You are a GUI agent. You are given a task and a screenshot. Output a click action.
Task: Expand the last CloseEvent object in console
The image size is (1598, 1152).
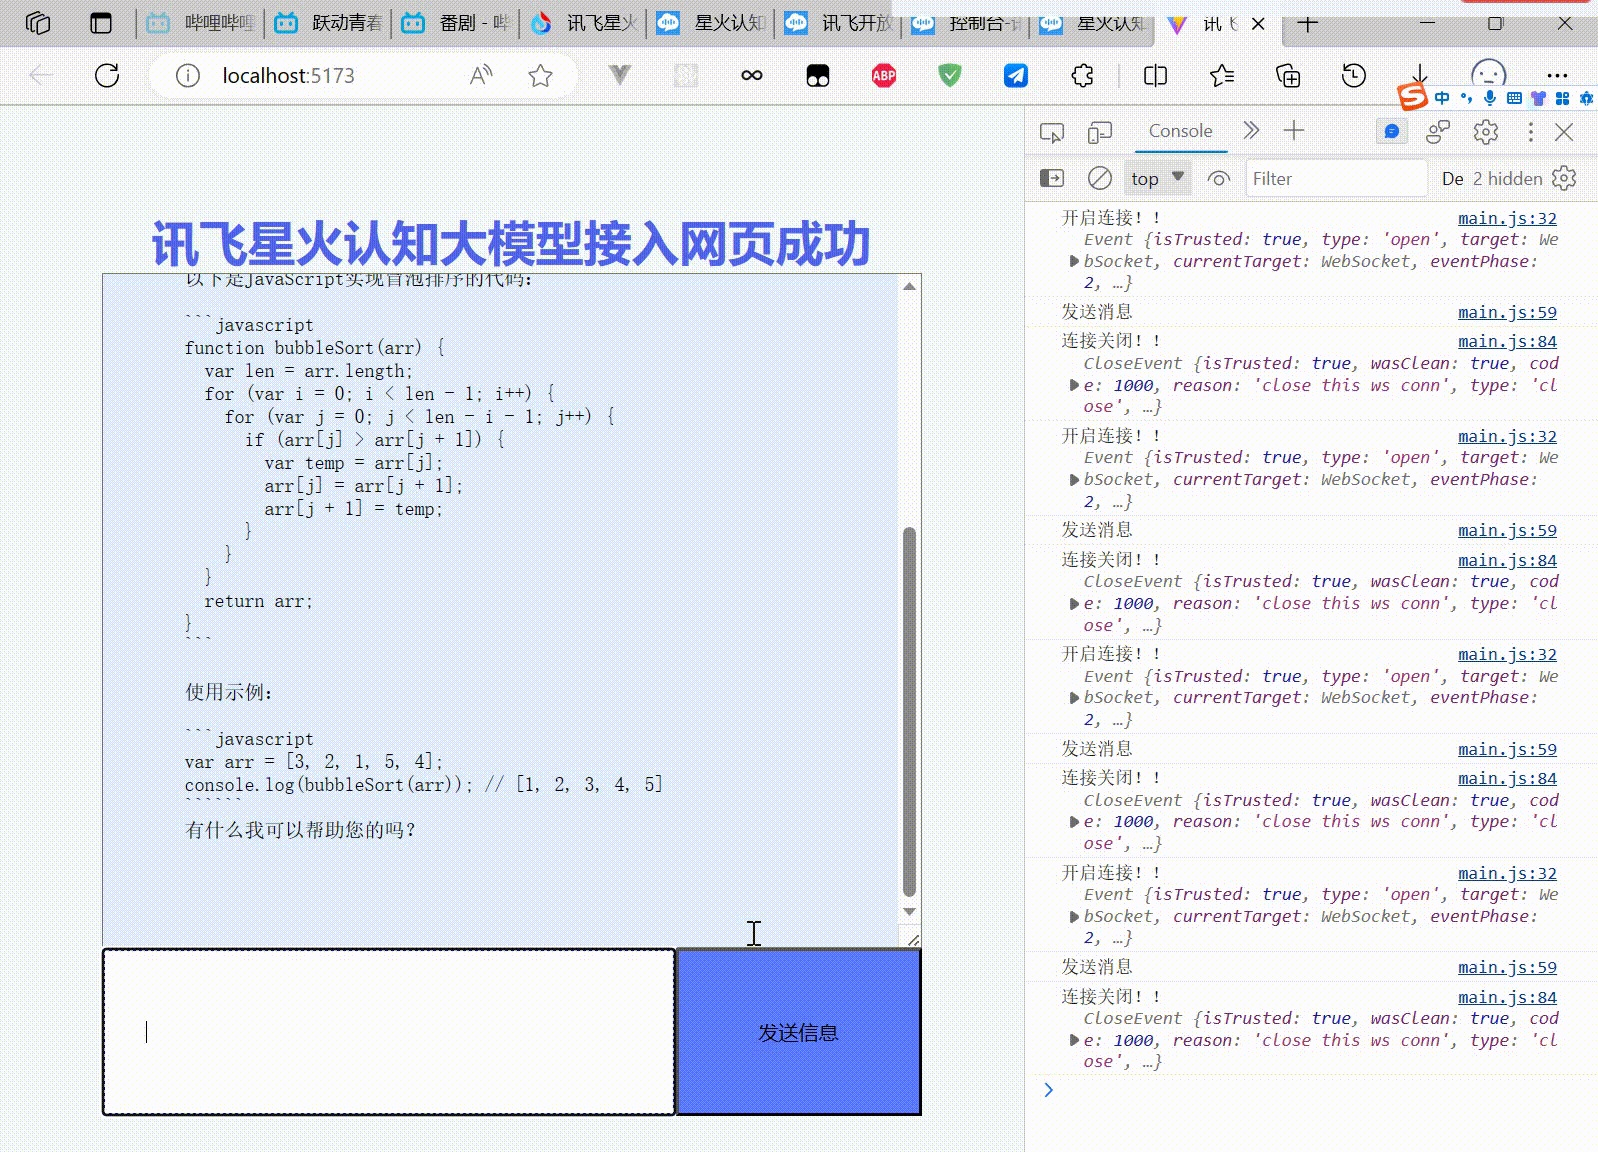pyautogui.click(x=1074, y=1040)
